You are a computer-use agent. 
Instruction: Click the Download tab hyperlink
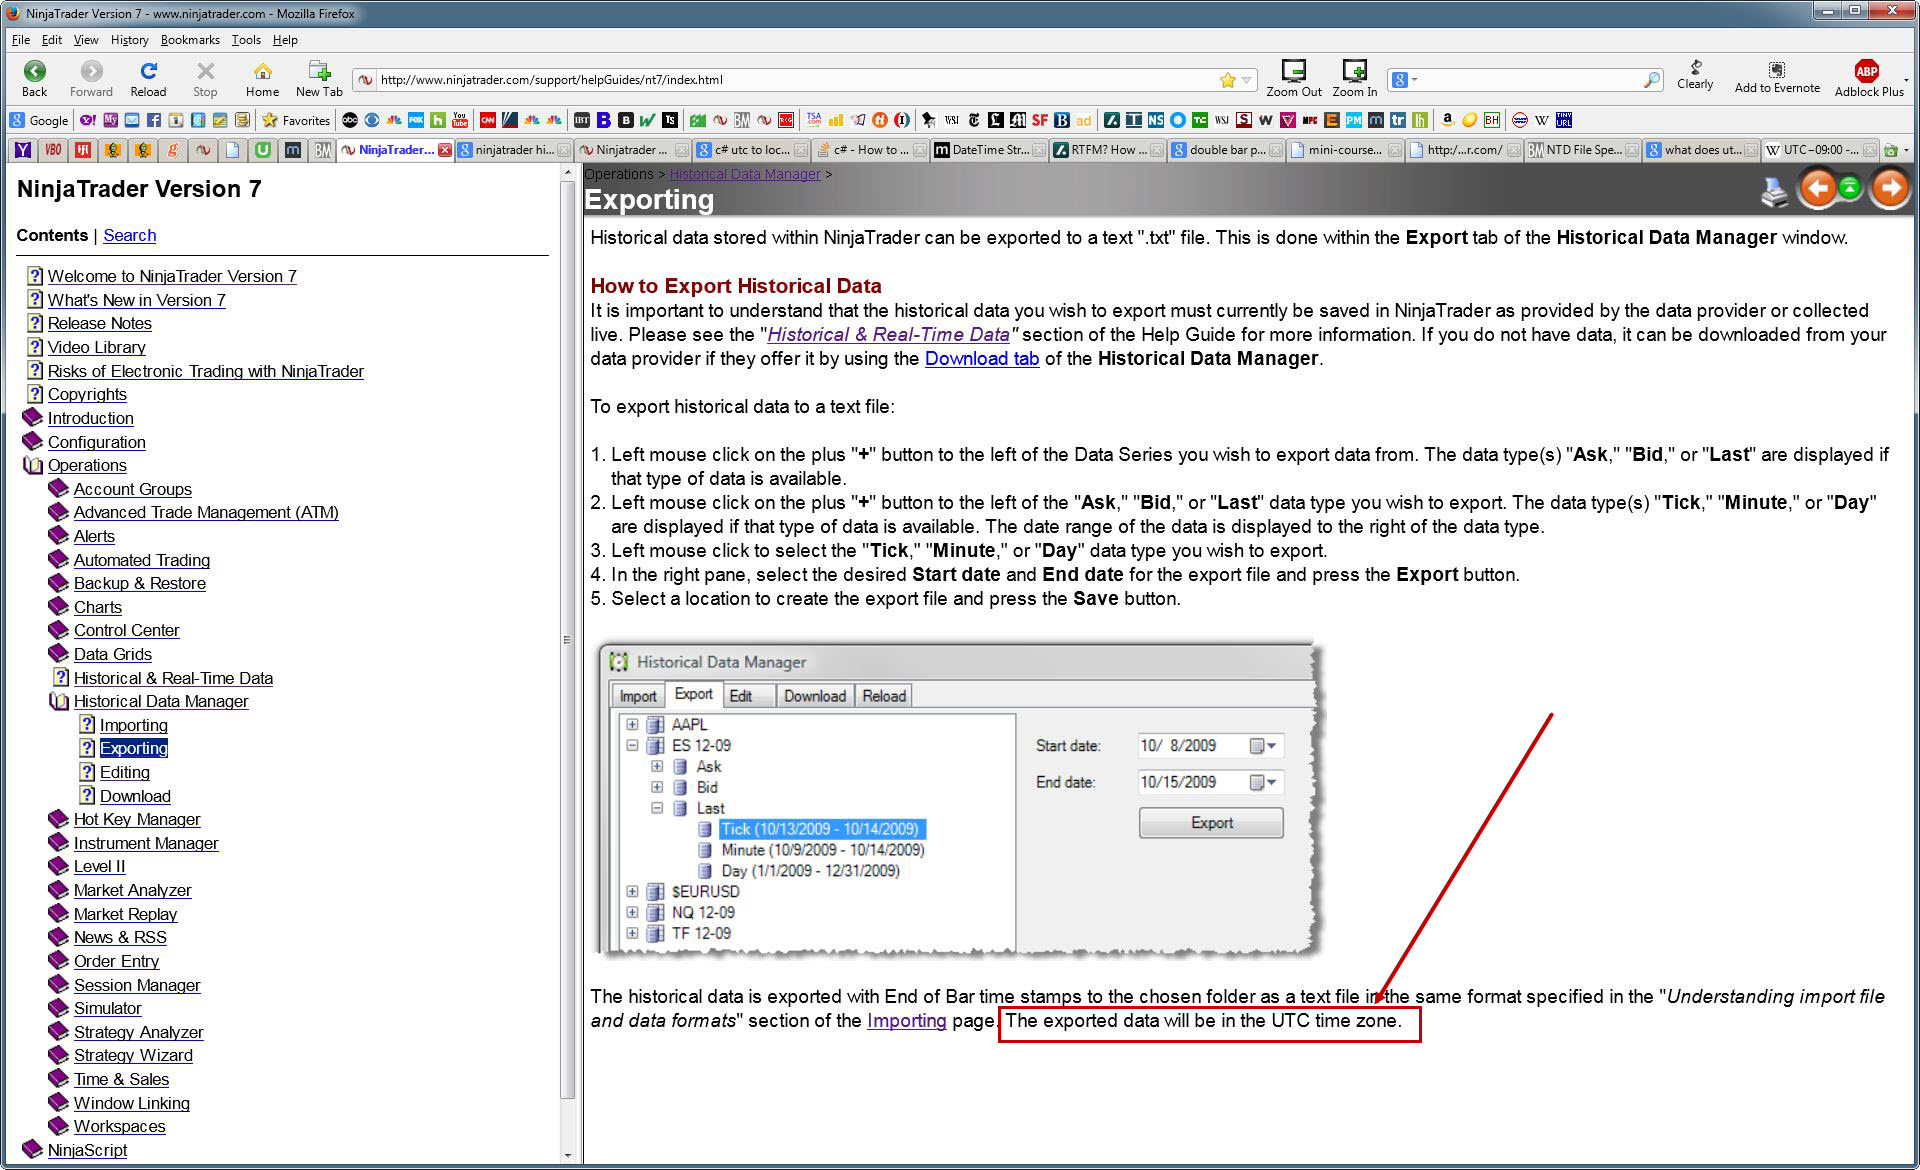[981, 359]
